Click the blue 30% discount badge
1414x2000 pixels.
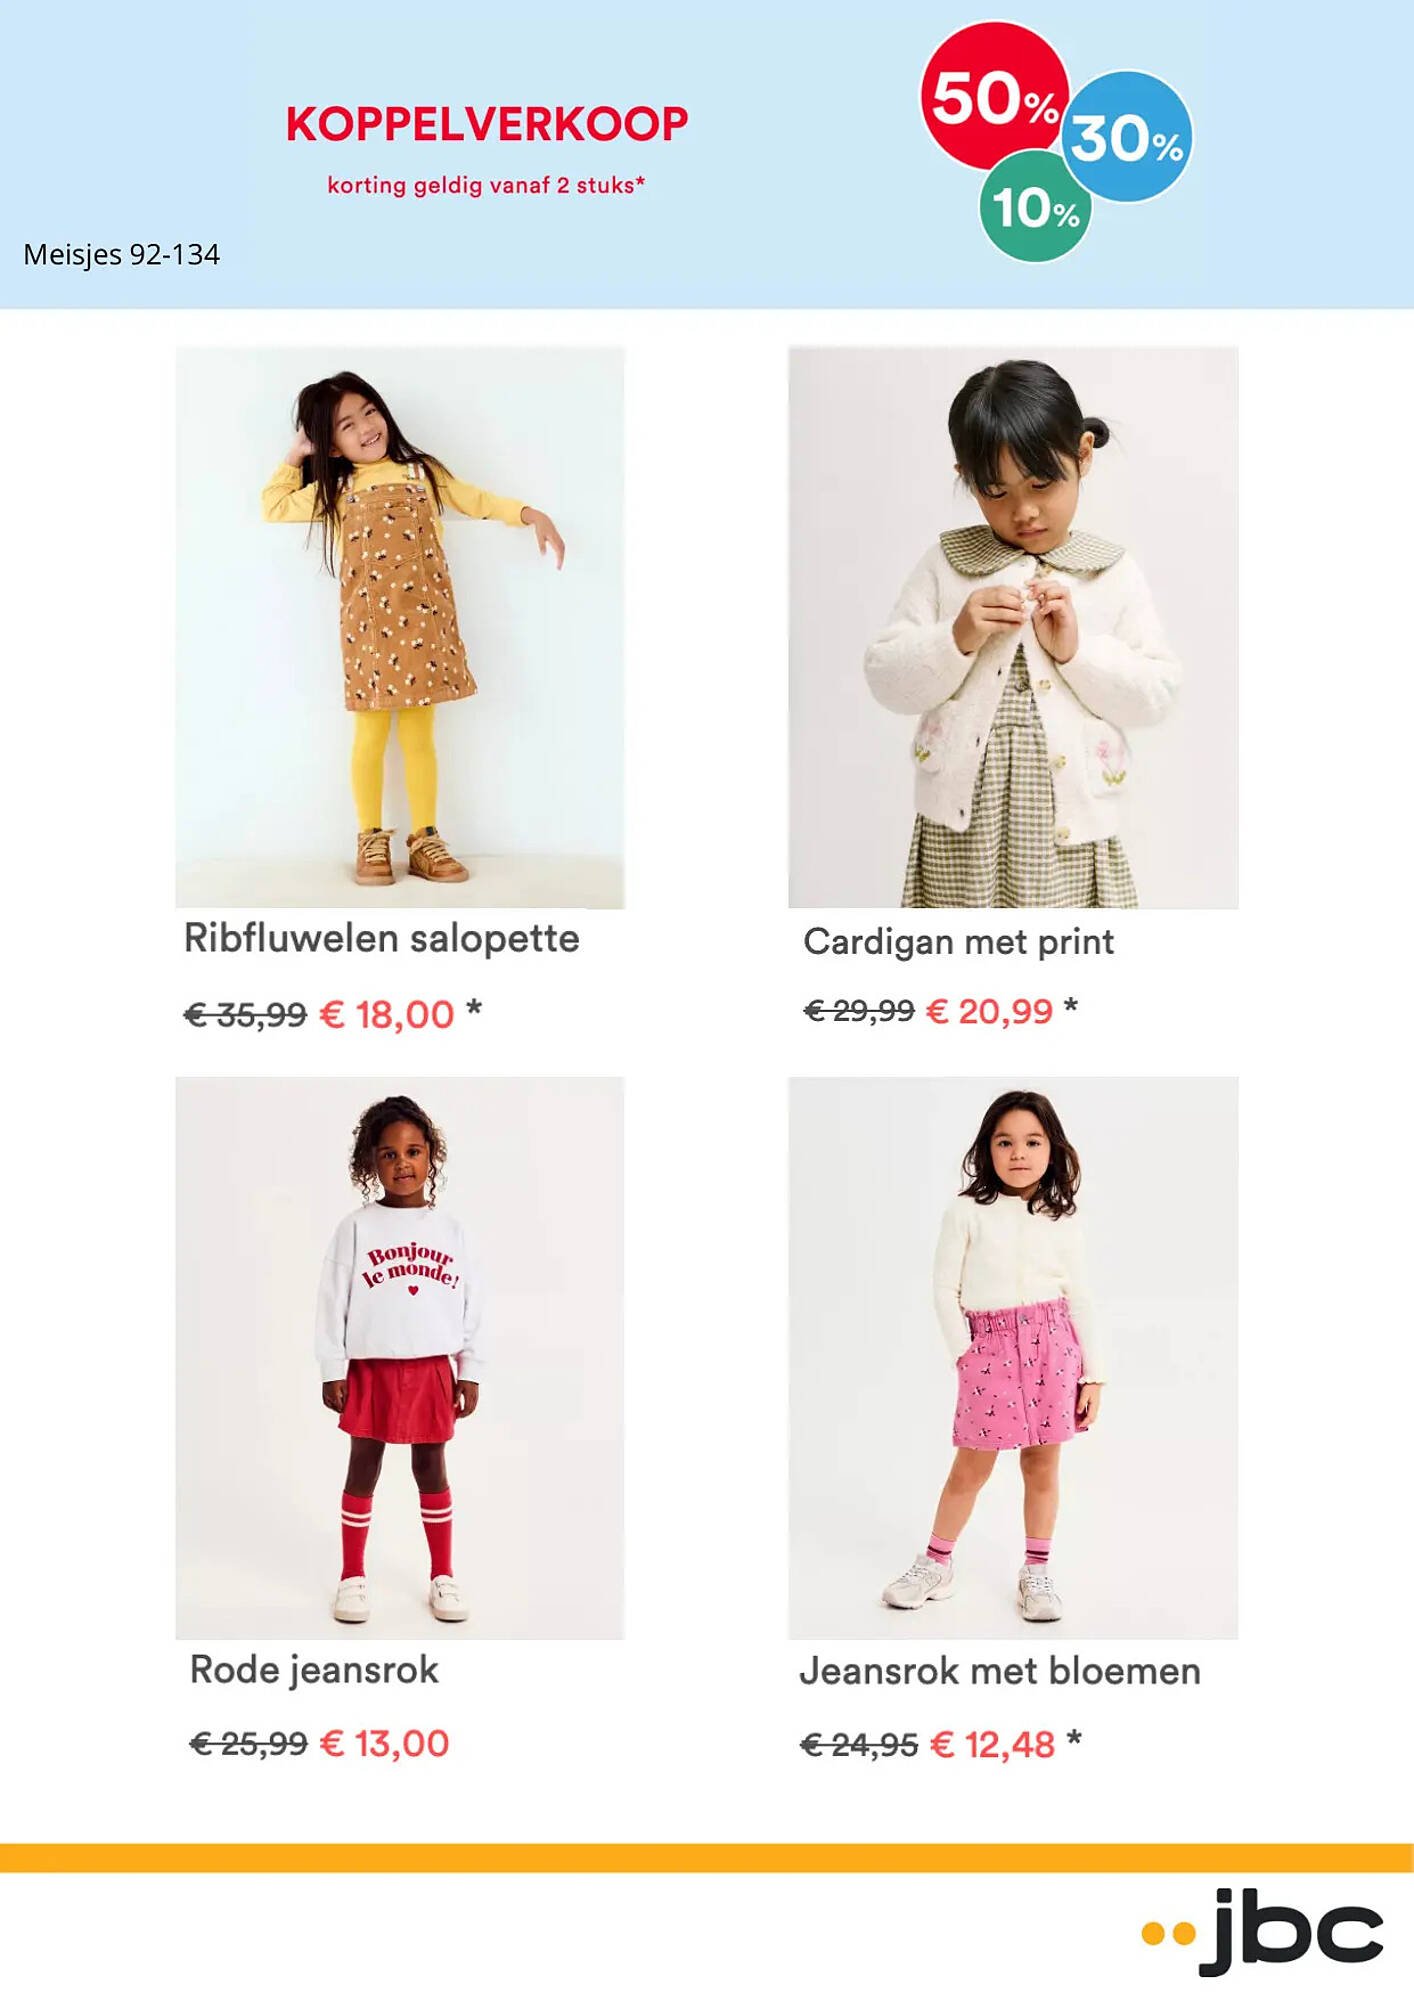[1127, 137]
